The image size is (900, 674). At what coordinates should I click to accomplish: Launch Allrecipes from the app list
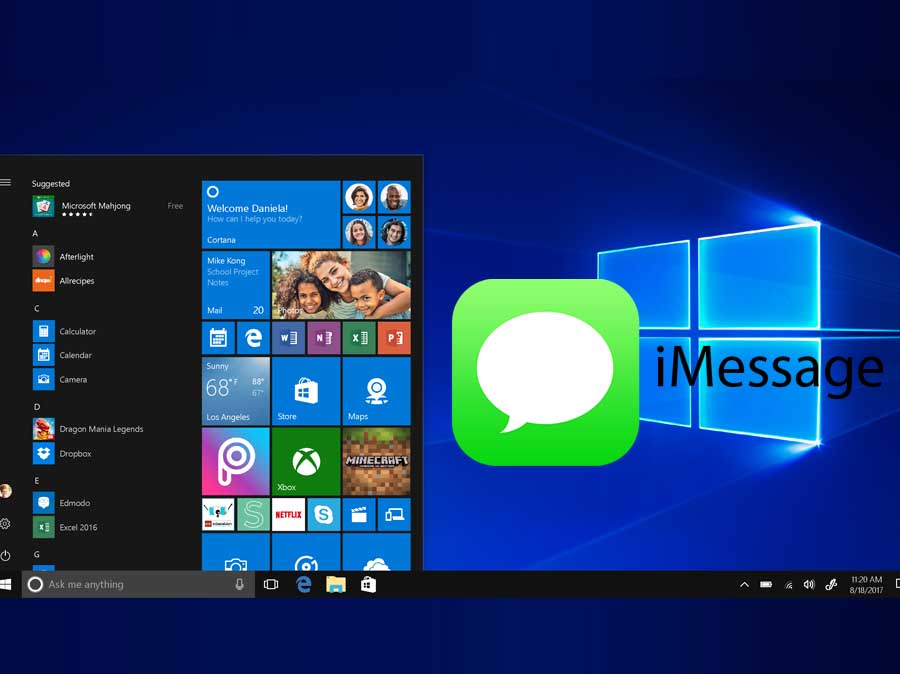point(76,281)
